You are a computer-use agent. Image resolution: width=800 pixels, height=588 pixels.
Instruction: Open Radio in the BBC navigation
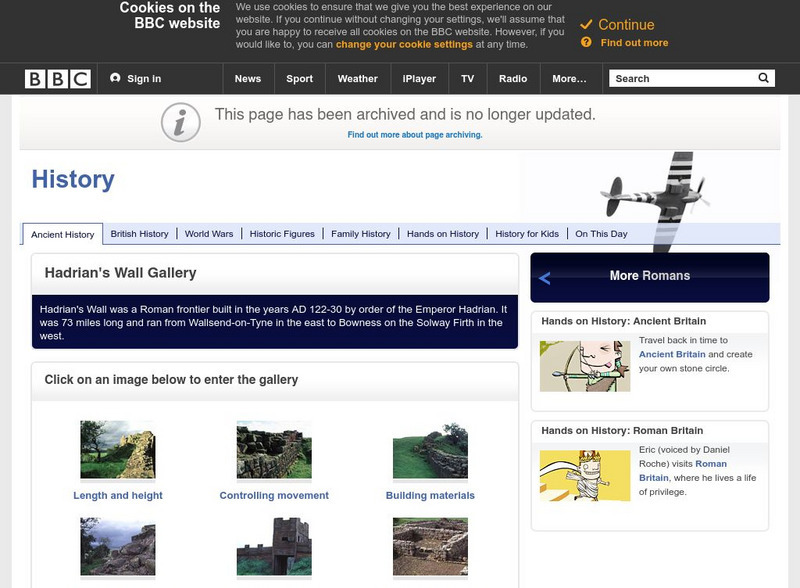coord(513,79)
